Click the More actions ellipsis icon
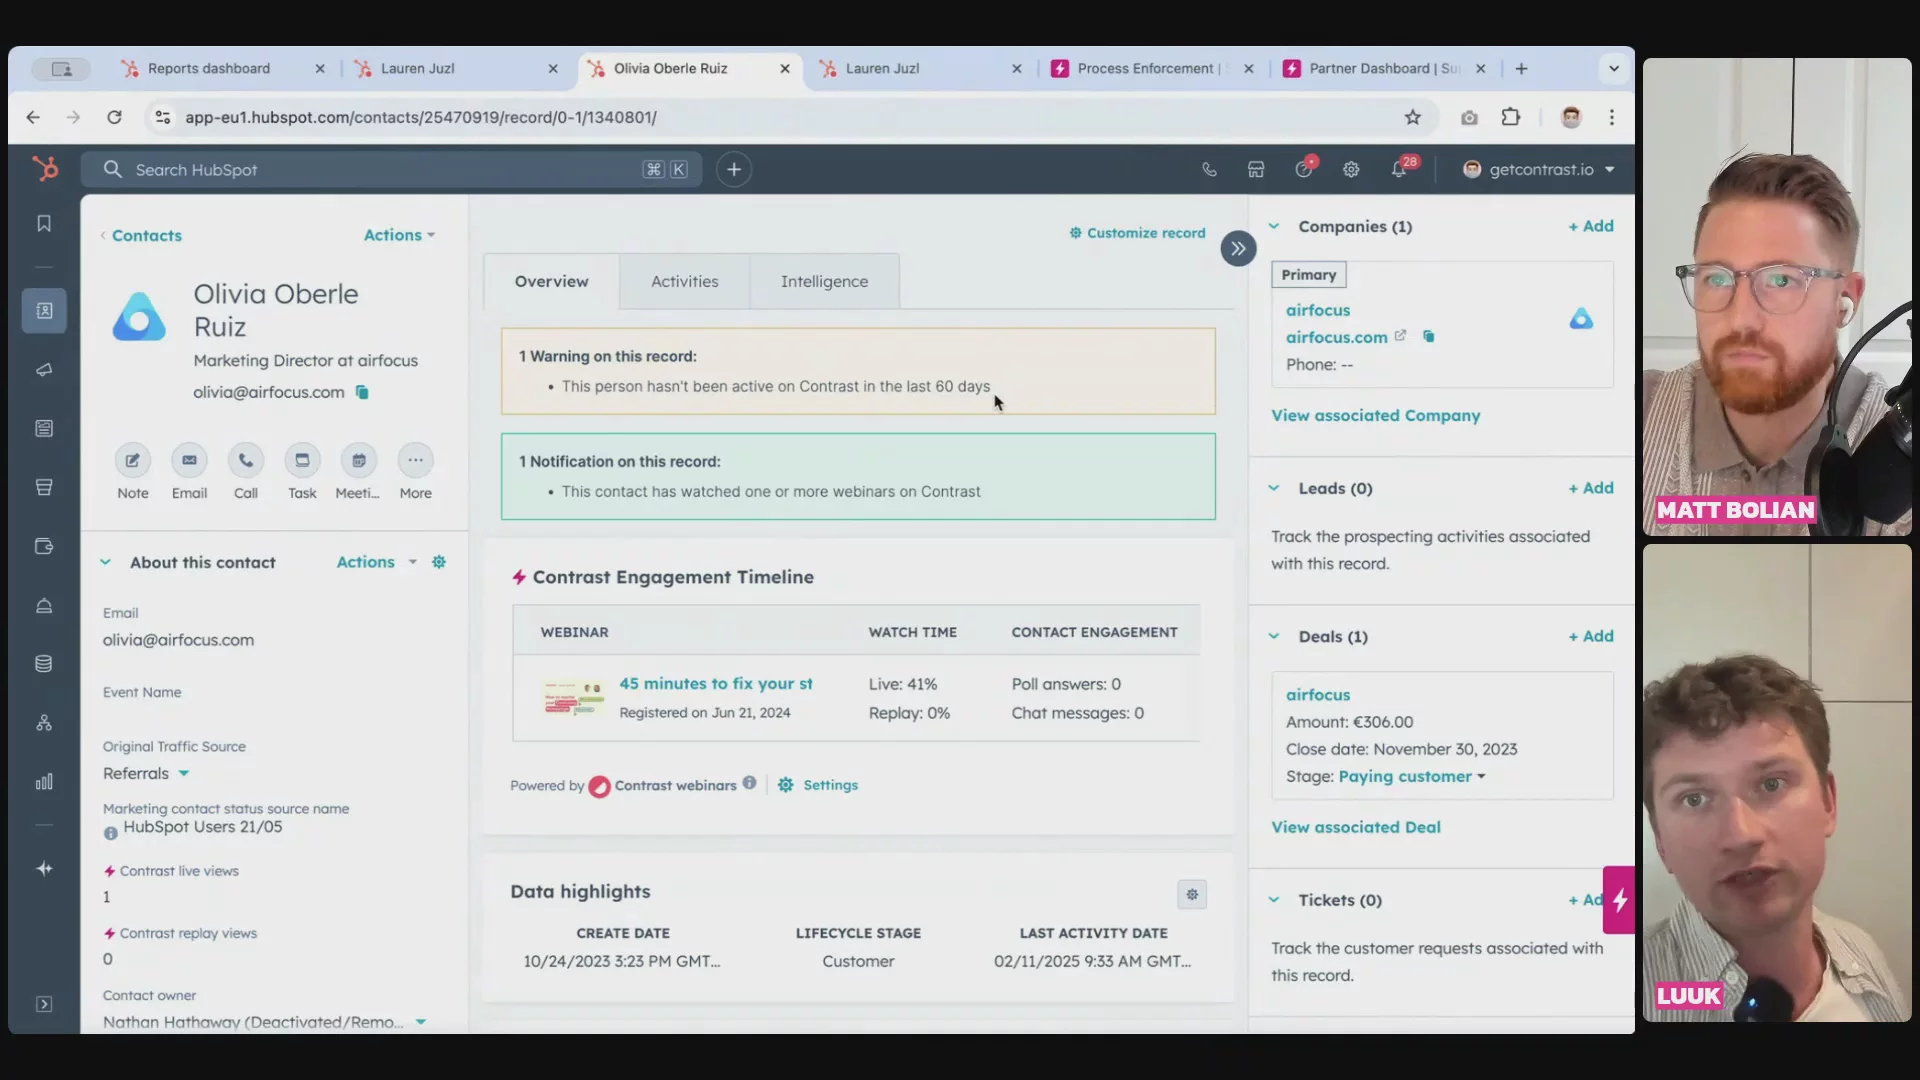This screenshot has width=1920, height=1080. (x=415, y=461)
